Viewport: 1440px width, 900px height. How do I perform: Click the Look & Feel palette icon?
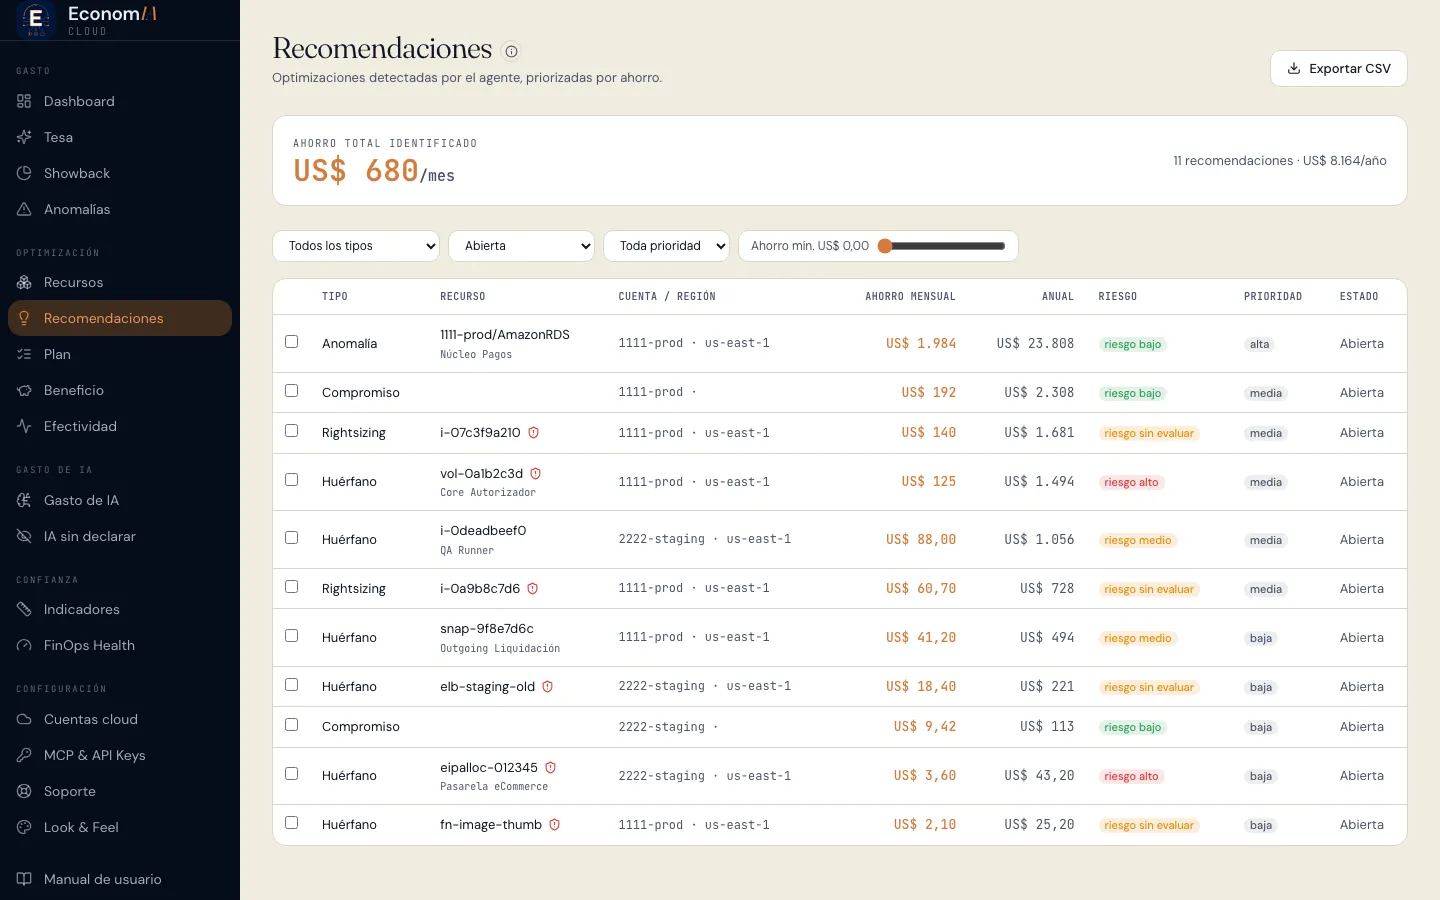(x=24, y=827)
